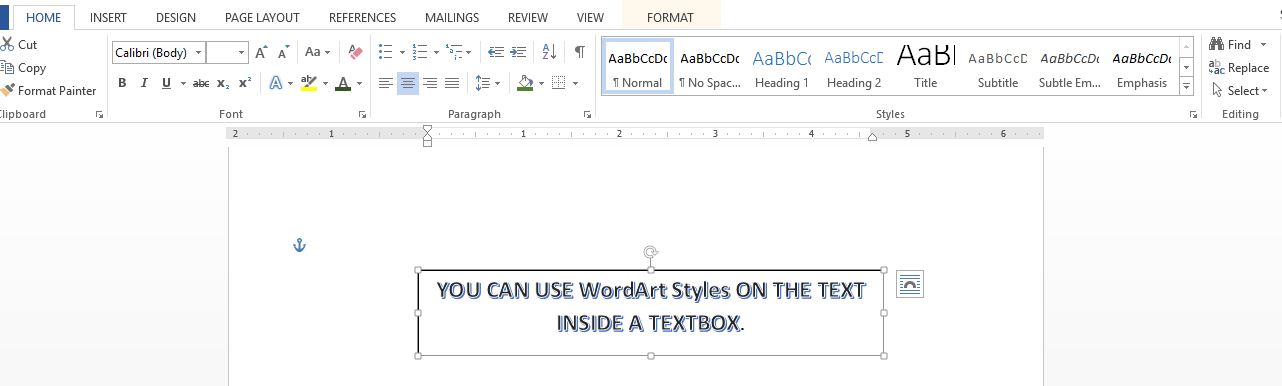1282x386 pixels.
Task: Show paragraph marks with pilcrow button
Action: click(579, 52)
